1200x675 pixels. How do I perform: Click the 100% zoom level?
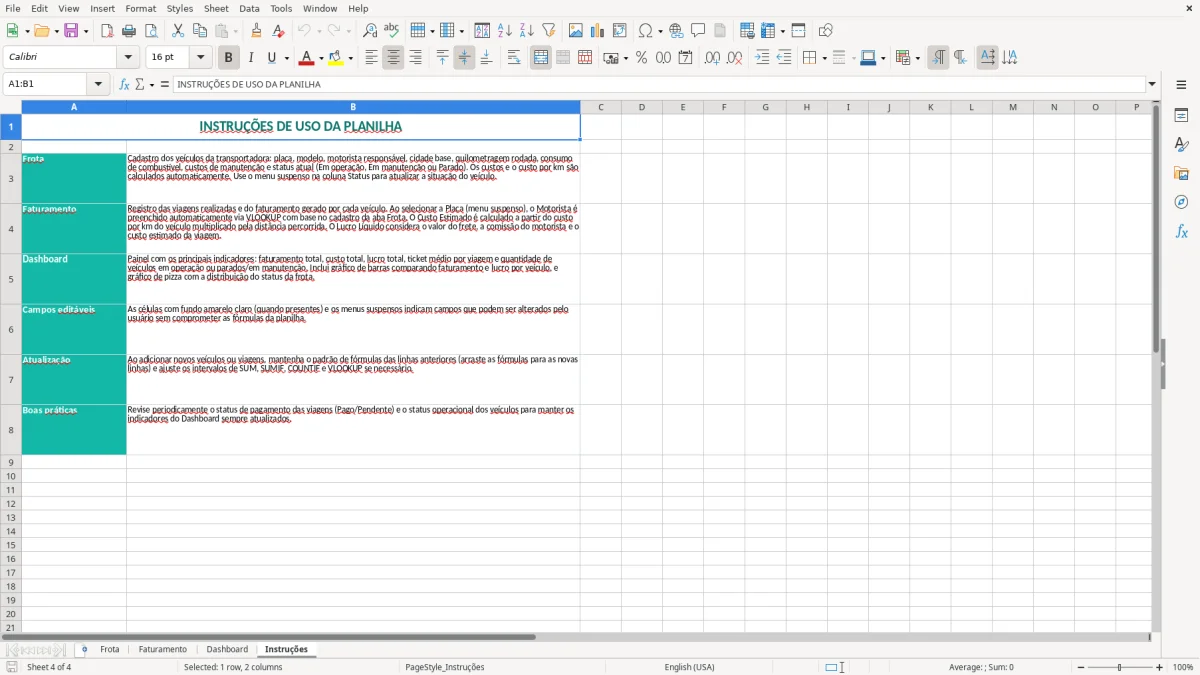point(1183,667)
